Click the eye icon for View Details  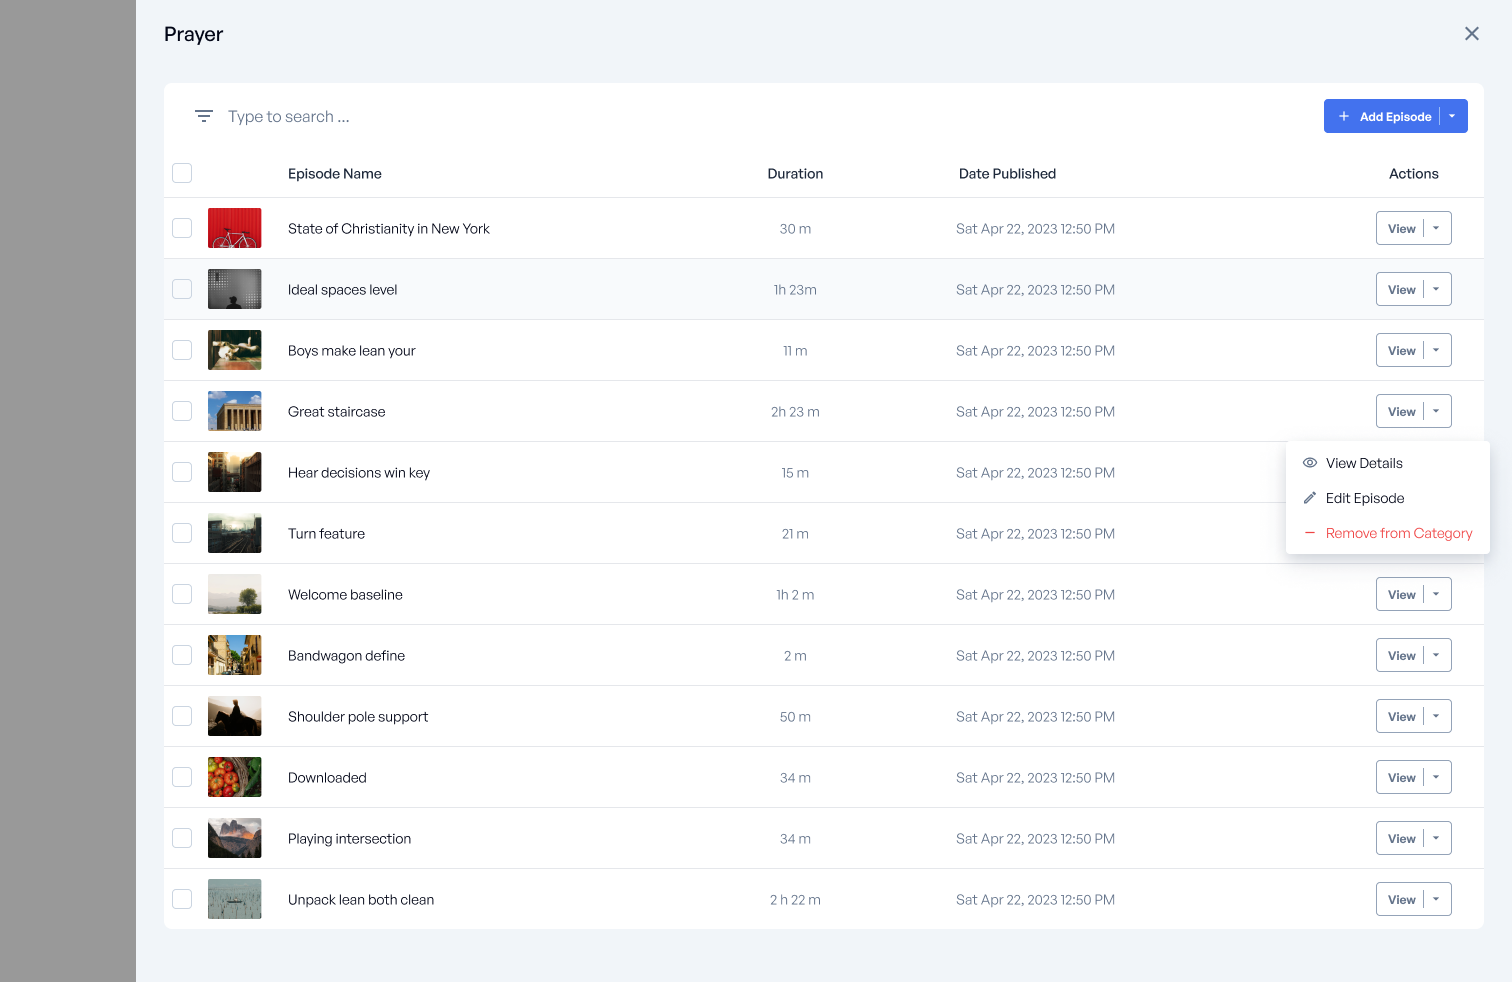click(x=1309, y=463)
